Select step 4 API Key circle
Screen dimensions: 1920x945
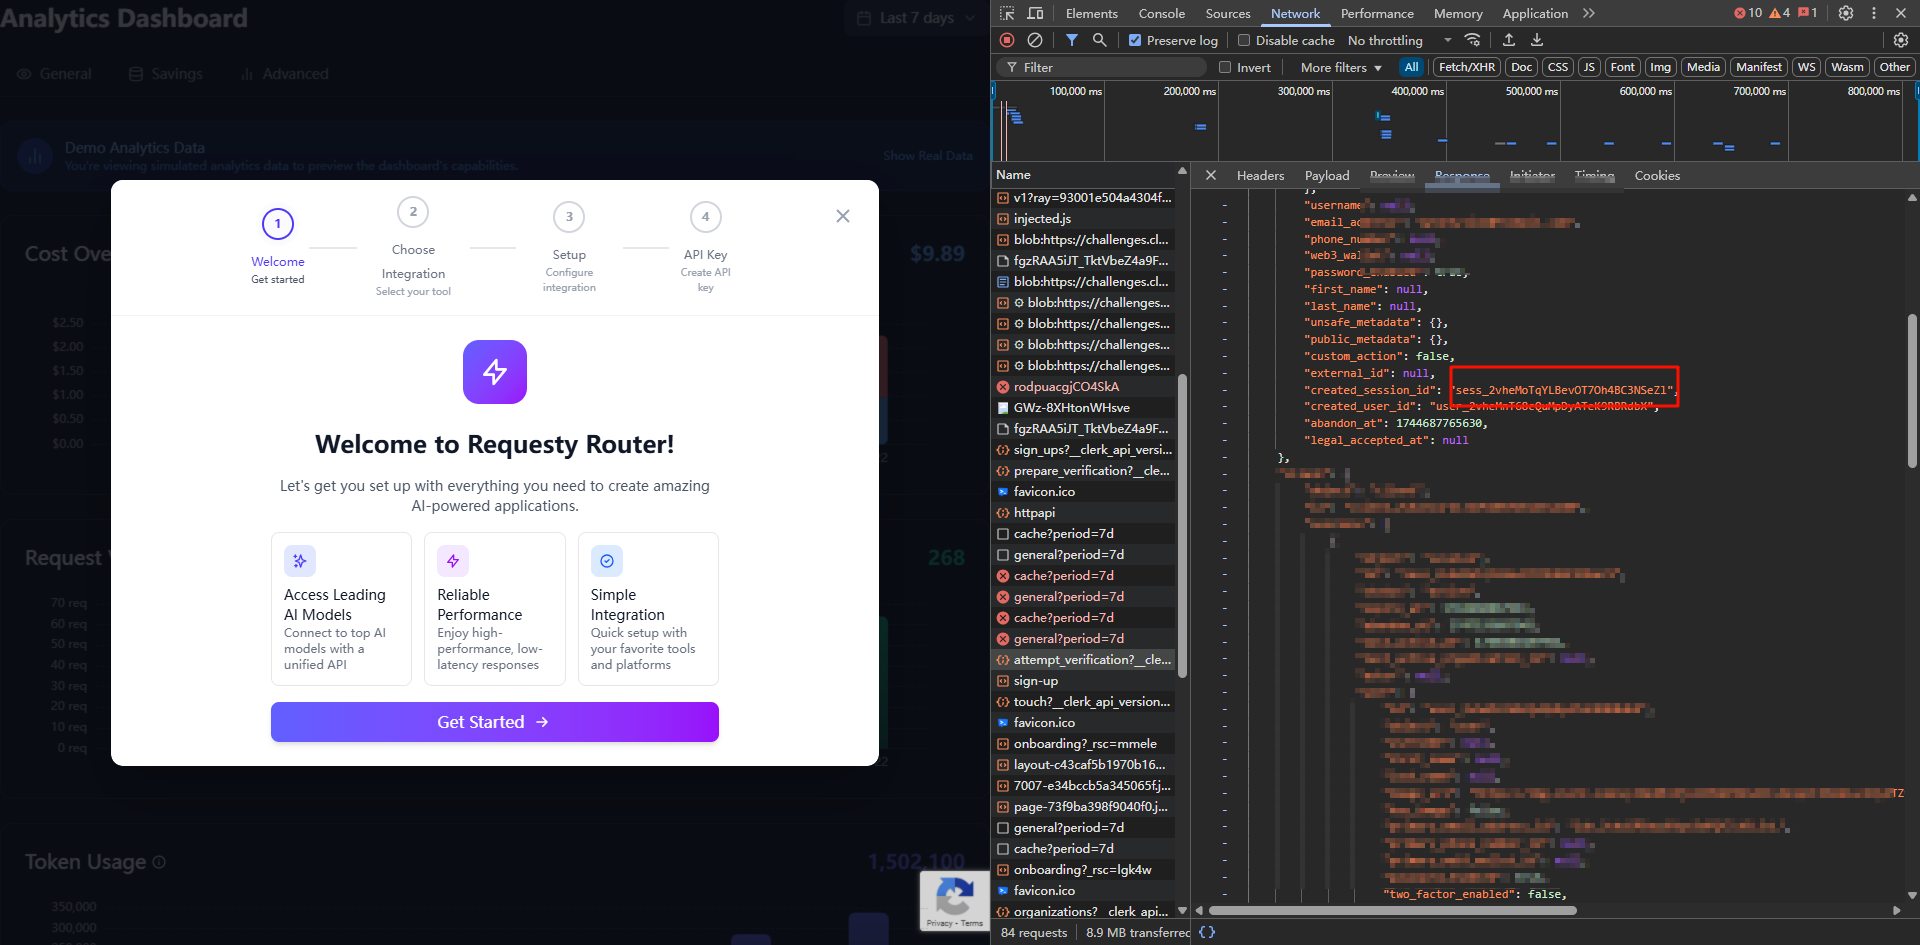pyautogui.click(x=706, y=217)
